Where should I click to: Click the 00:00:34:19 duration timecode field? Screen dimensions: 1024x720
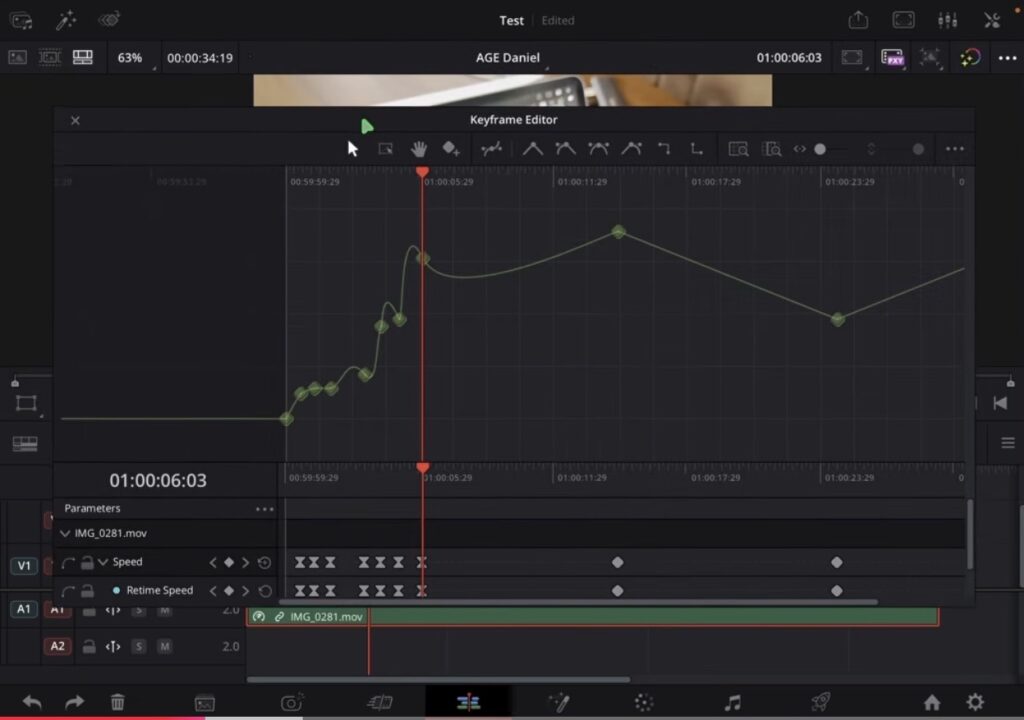coord(200,57)
